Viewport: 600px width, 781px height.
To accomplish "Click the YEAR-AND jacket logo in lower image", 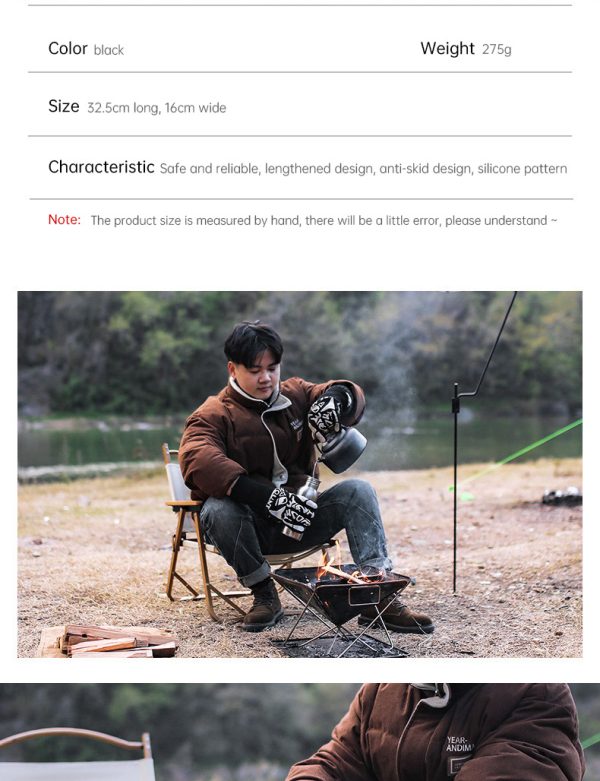I will point(459,744).
